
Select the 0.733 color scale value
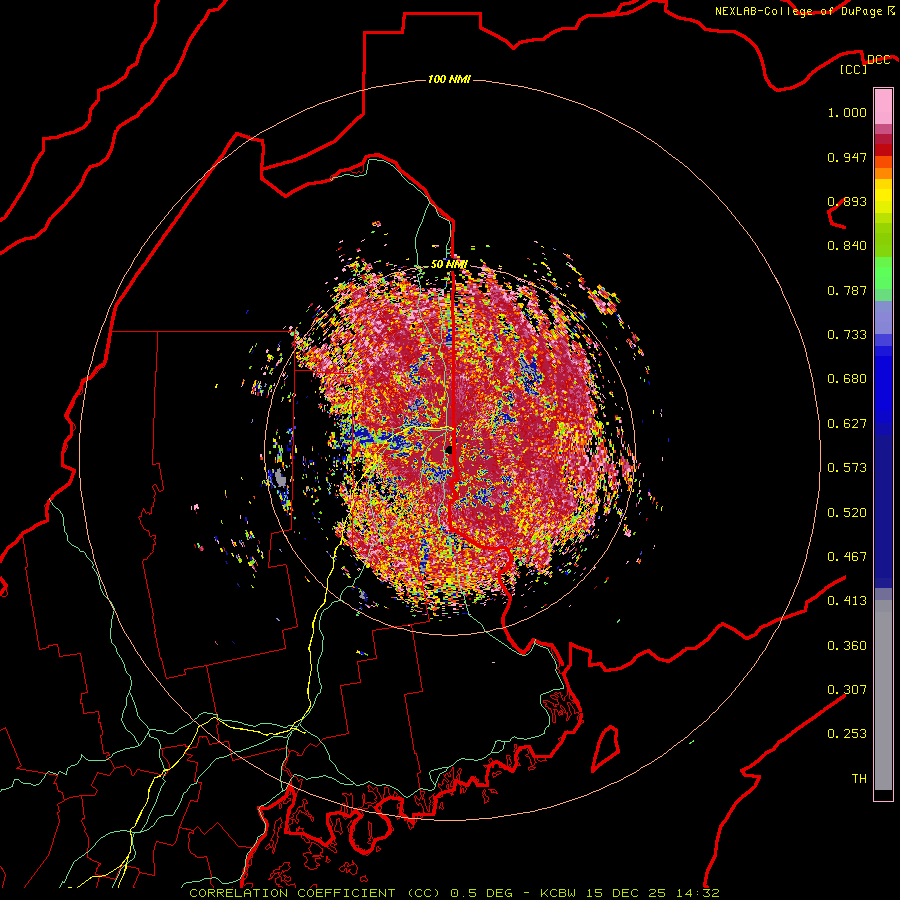click(x=847, y=335)
